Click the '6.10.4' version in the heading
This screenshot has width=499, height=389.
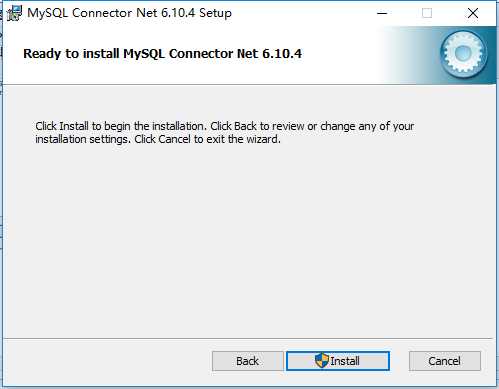point(282,54)
